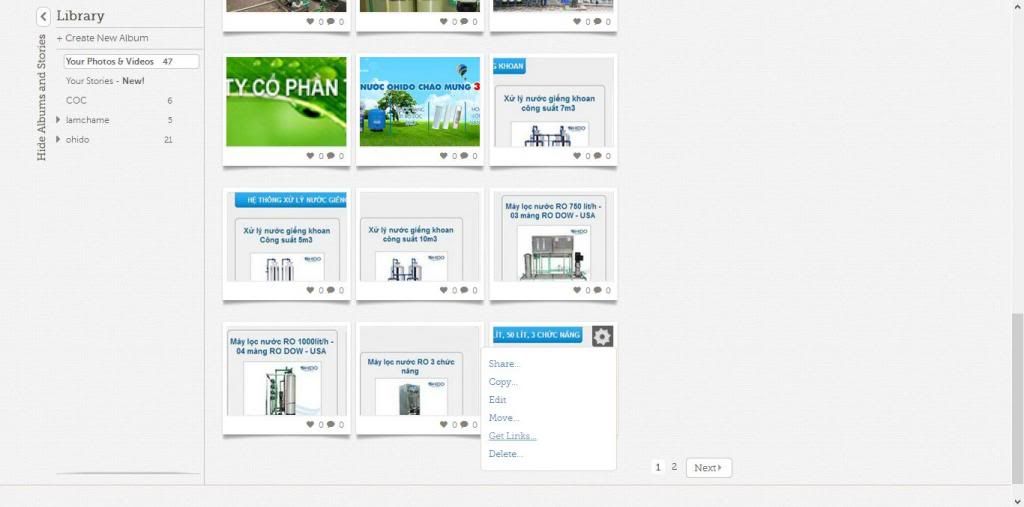The height and width of the screenshot is (507, 1024).
Task: Open the COC album
Action: pyautogui.click(x=76, y=100)
